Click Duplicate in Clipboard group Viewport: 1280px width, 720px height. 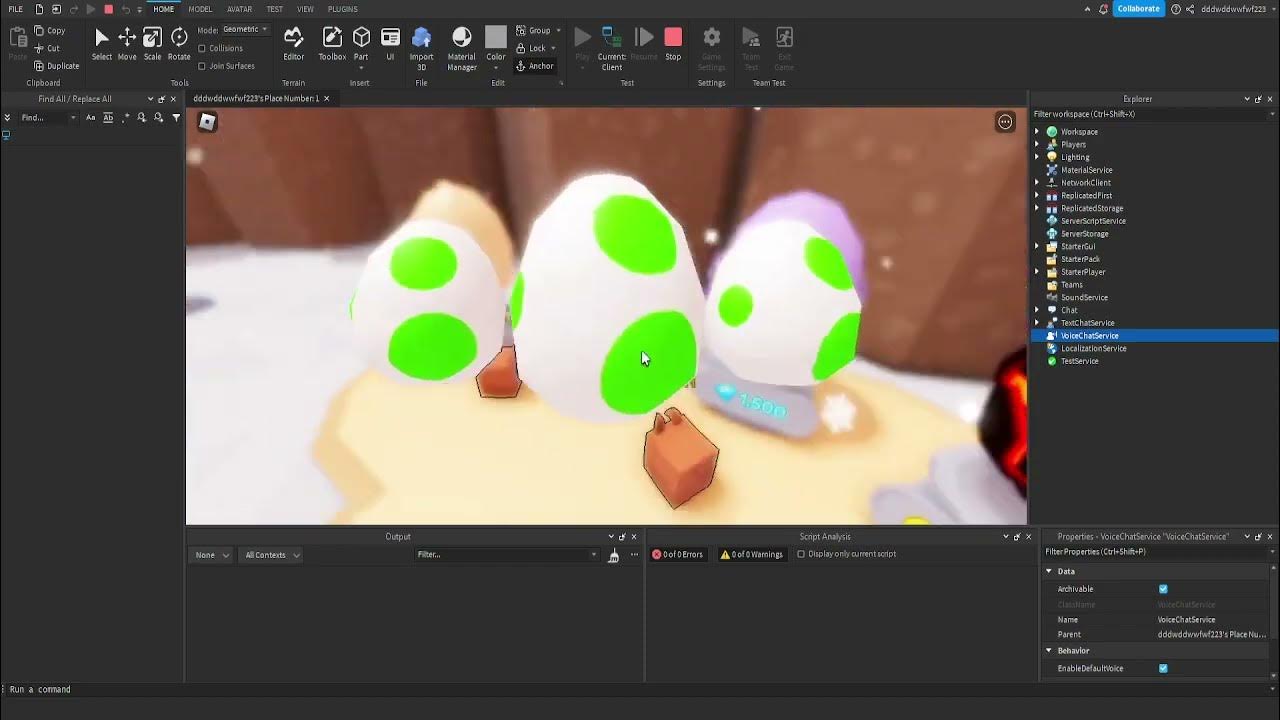click(x=56, y=66)
